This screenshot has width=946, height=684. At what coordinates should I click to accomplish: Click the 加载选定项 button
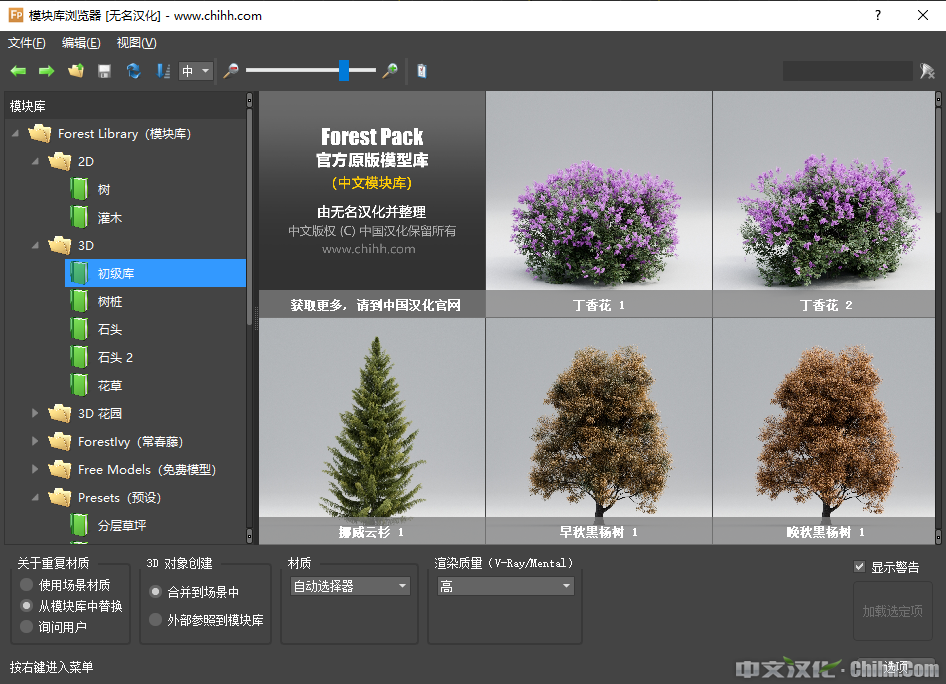892,611
